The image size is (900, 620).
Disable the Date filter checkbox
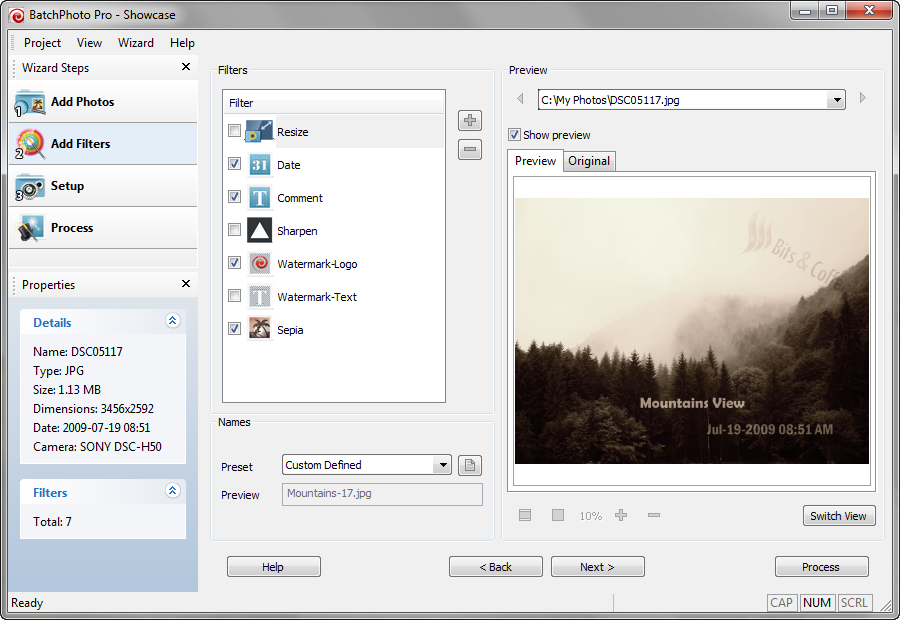click(x=234, y=164)
